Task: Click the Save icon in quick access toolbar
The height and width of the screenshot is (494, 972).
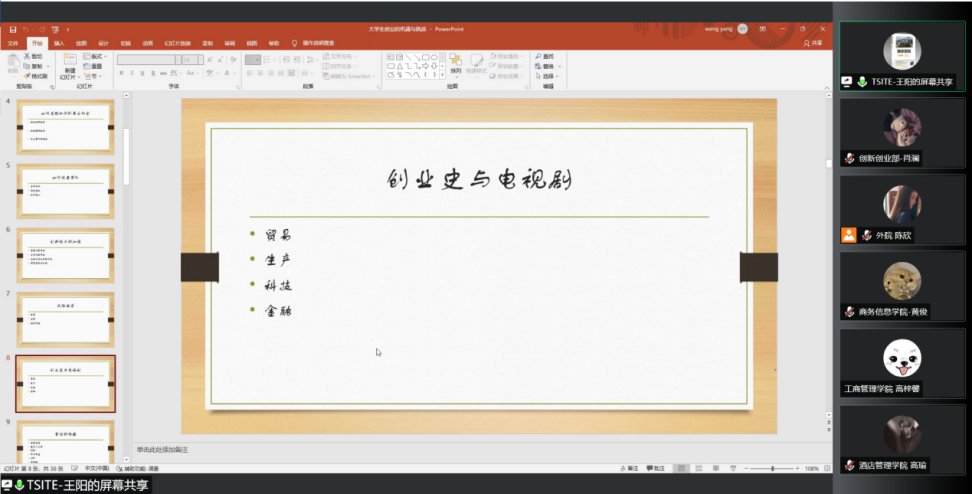Action: point(11,29)
